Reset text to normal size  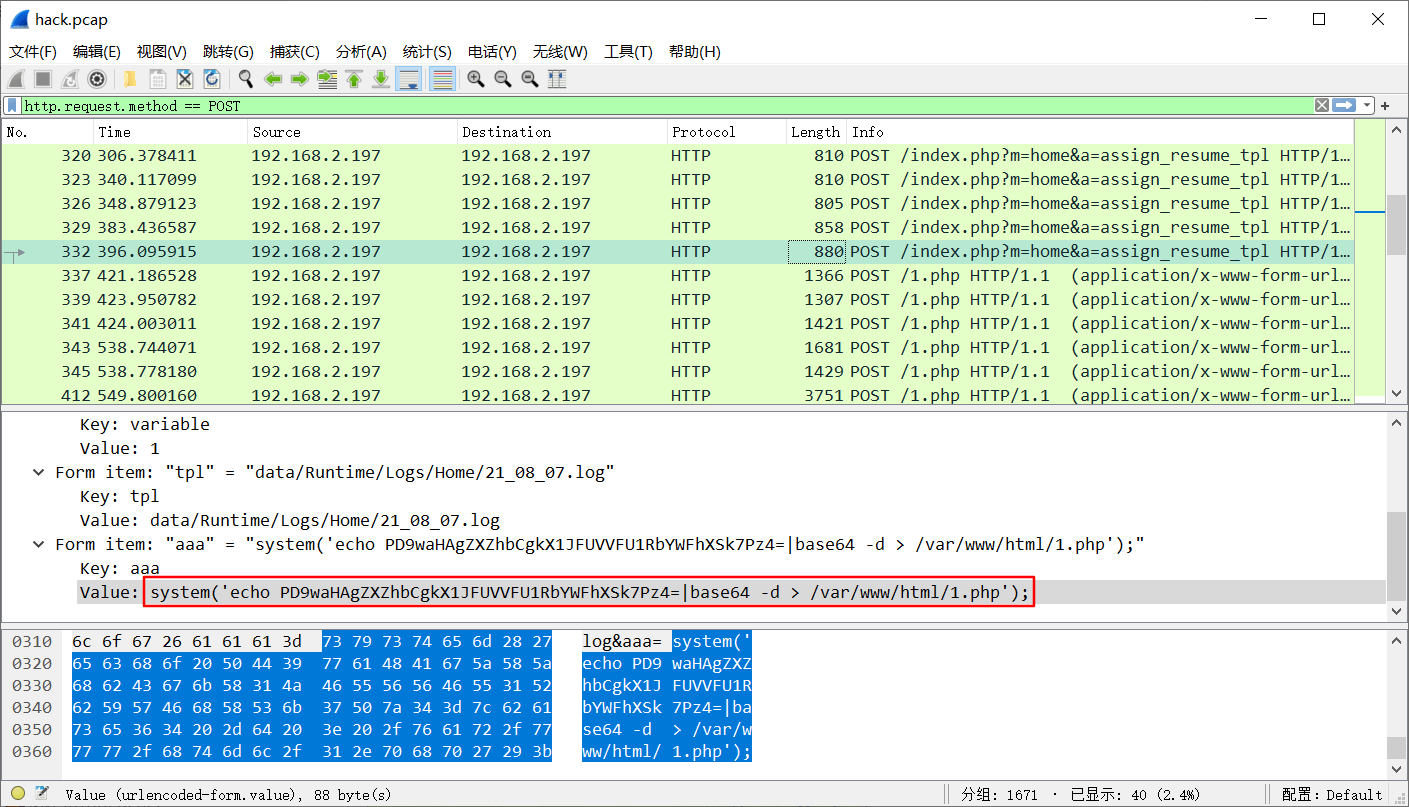529,79
